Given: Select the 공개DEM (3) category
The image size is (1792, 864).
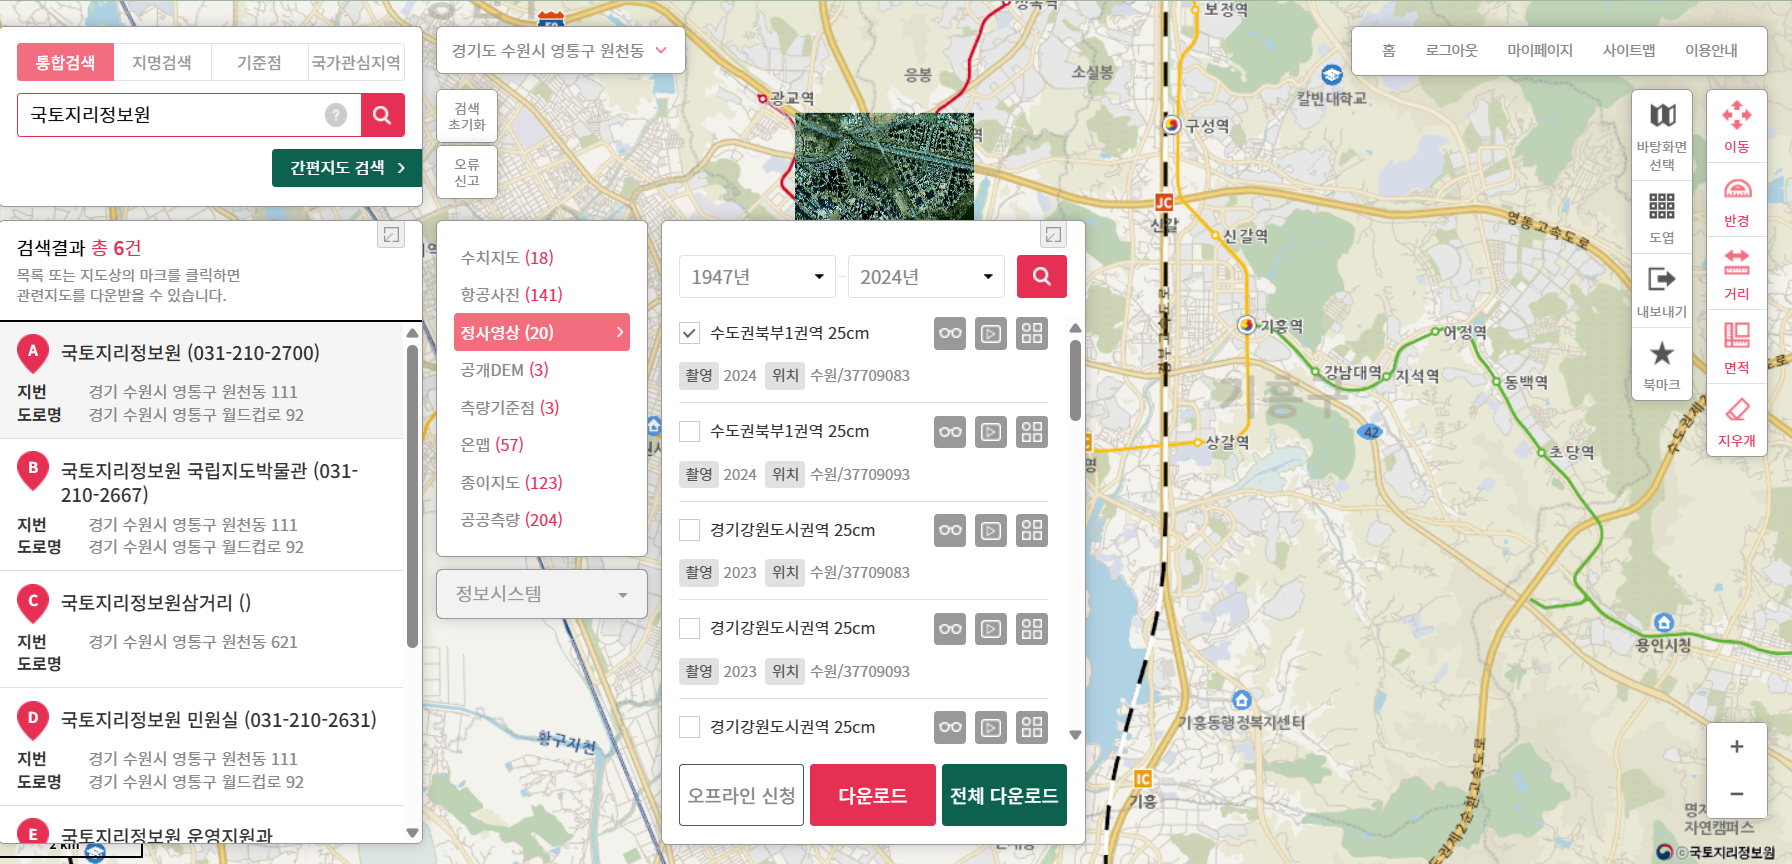Looking at the screenshot, I should pyautogui.click(x=504, y=370).
